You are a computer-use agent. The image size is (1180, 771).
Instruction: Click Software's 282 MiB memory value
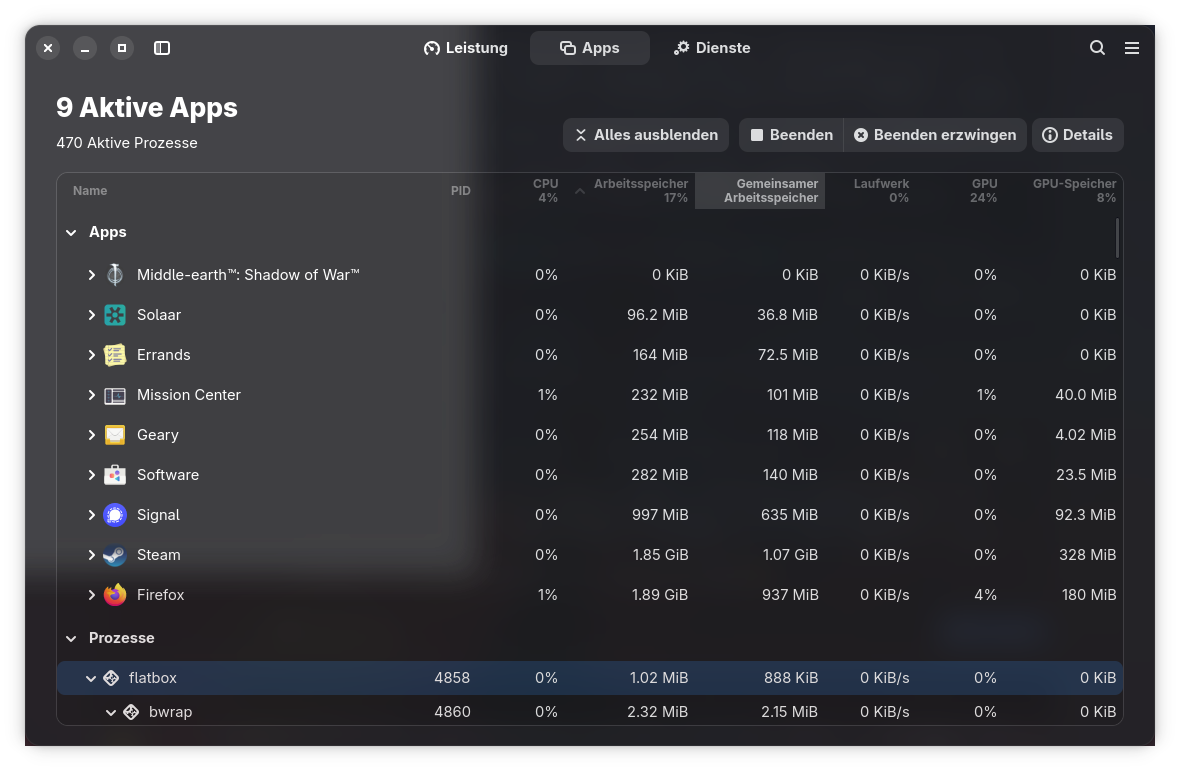660,475
